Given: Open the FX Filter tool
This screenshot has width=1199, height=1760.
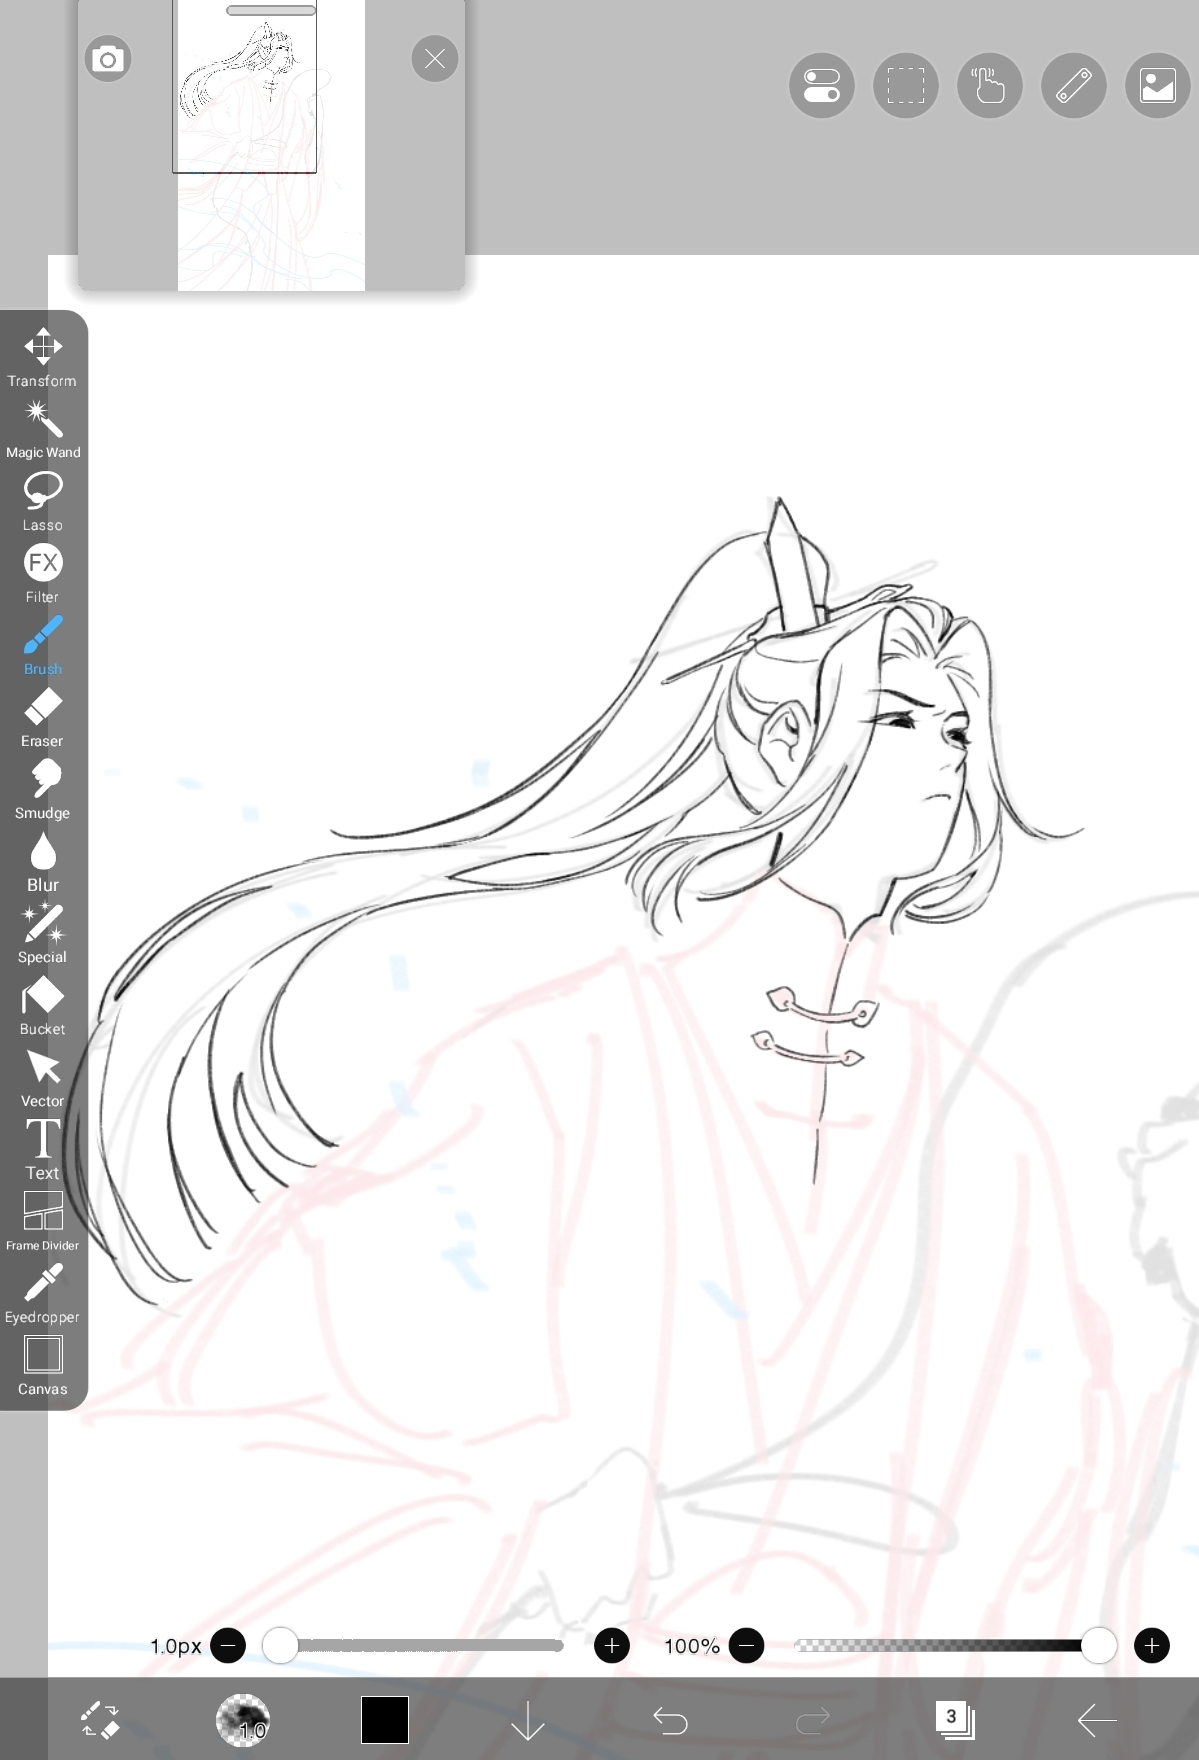Looking at the screenshot, I should tap(42, 572).
